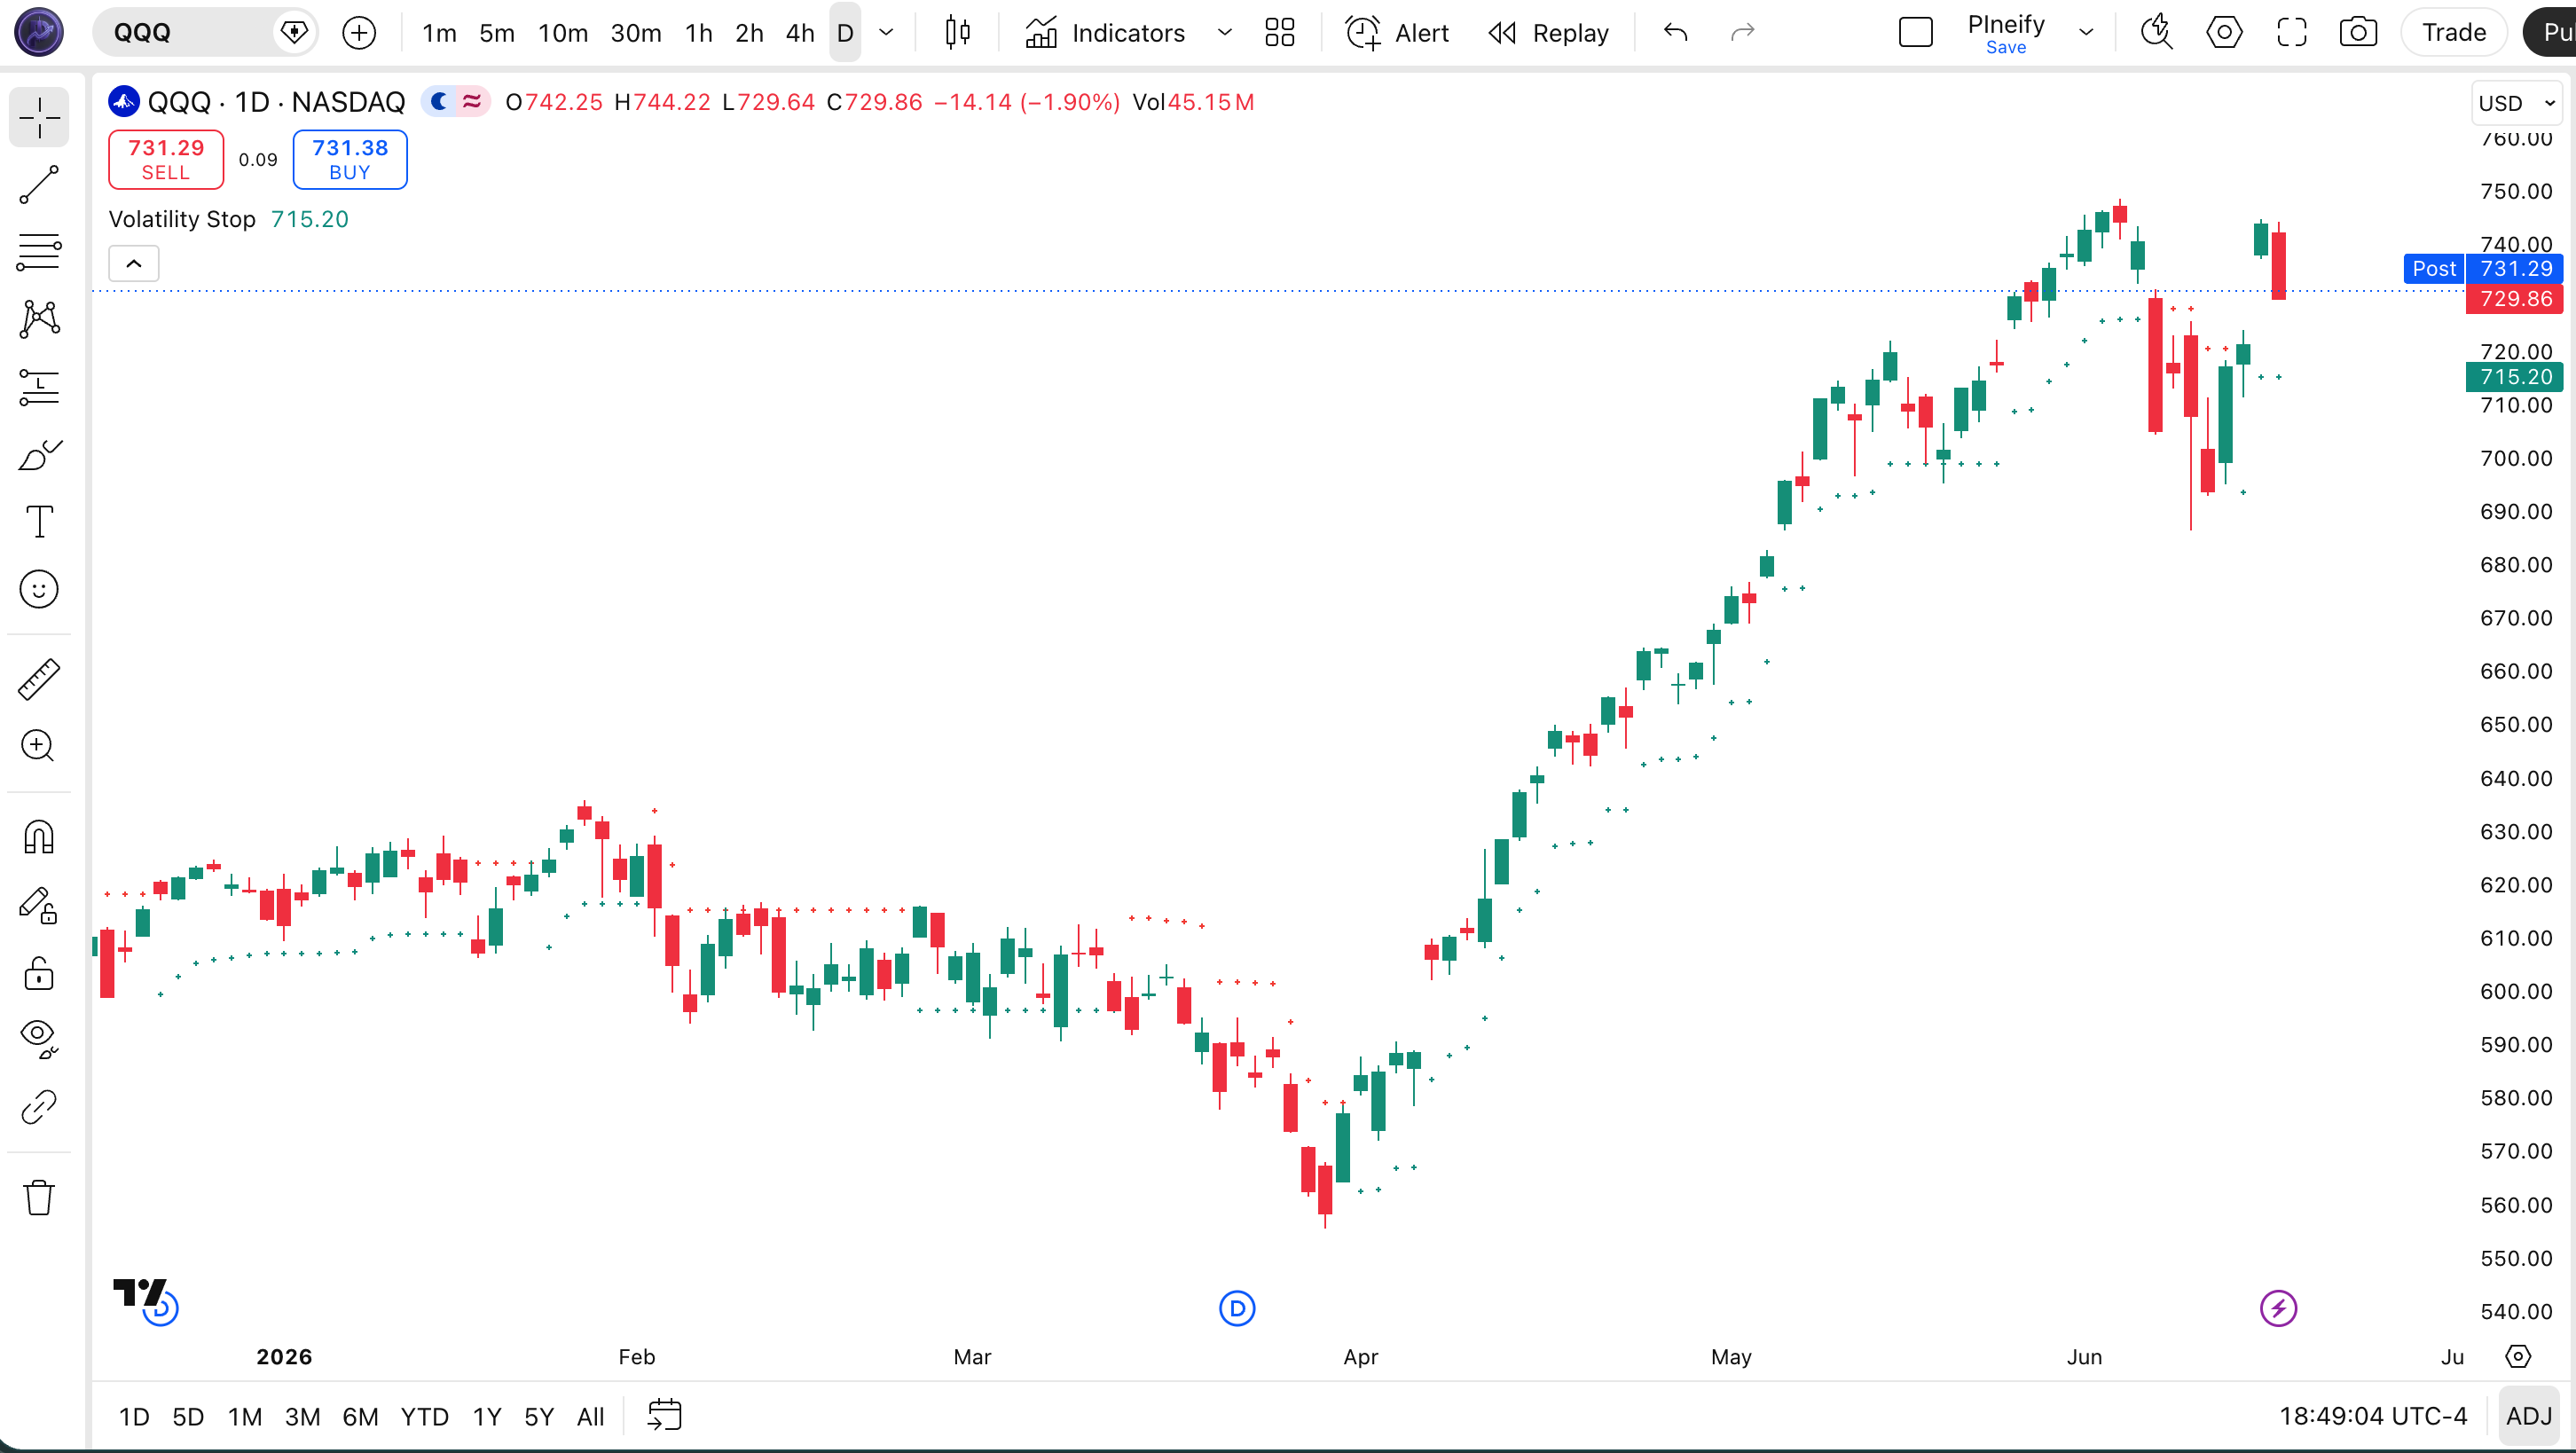Click the 731.29 SELL button
The height and width of the screenshot is (1453, 2576).
tap(166, 160)
